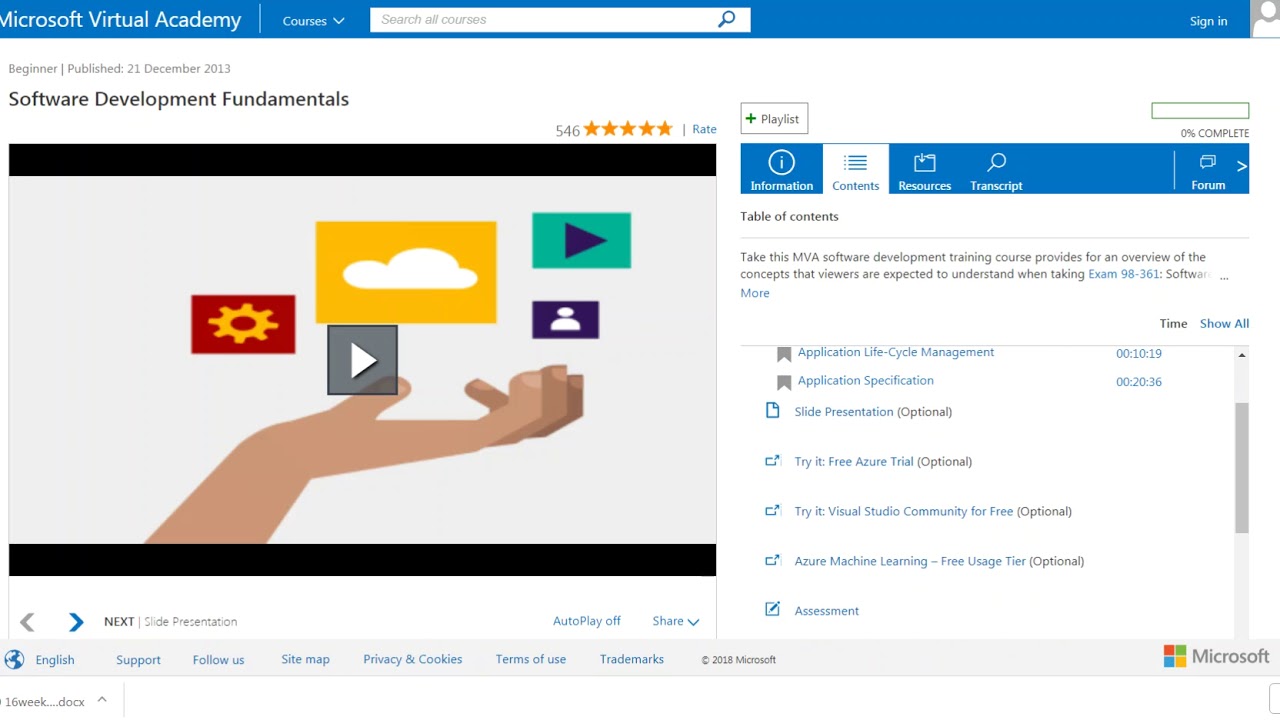This screenshot has height=720, width=1280.
Task: Open Trademarks footer link
Action: [631, 659]
